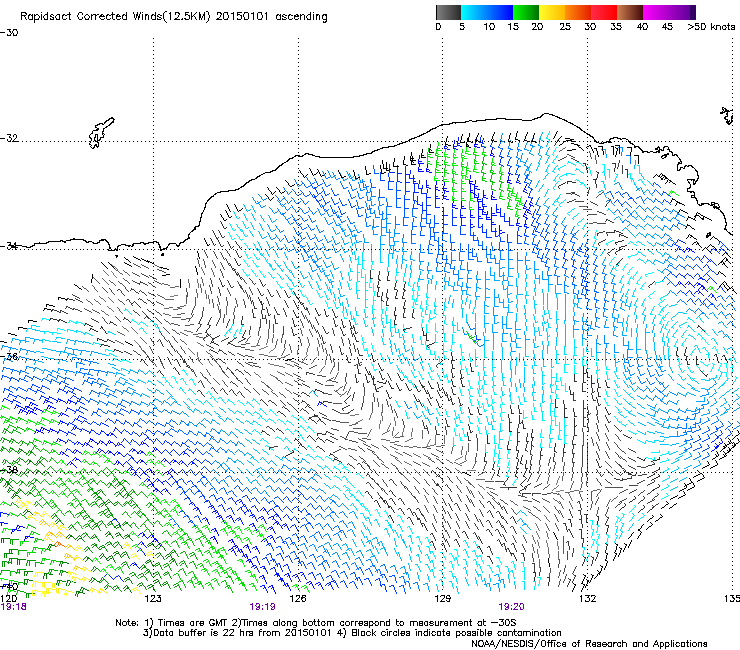
Task: Click the longitude label '132'
Action: (588, 599)
